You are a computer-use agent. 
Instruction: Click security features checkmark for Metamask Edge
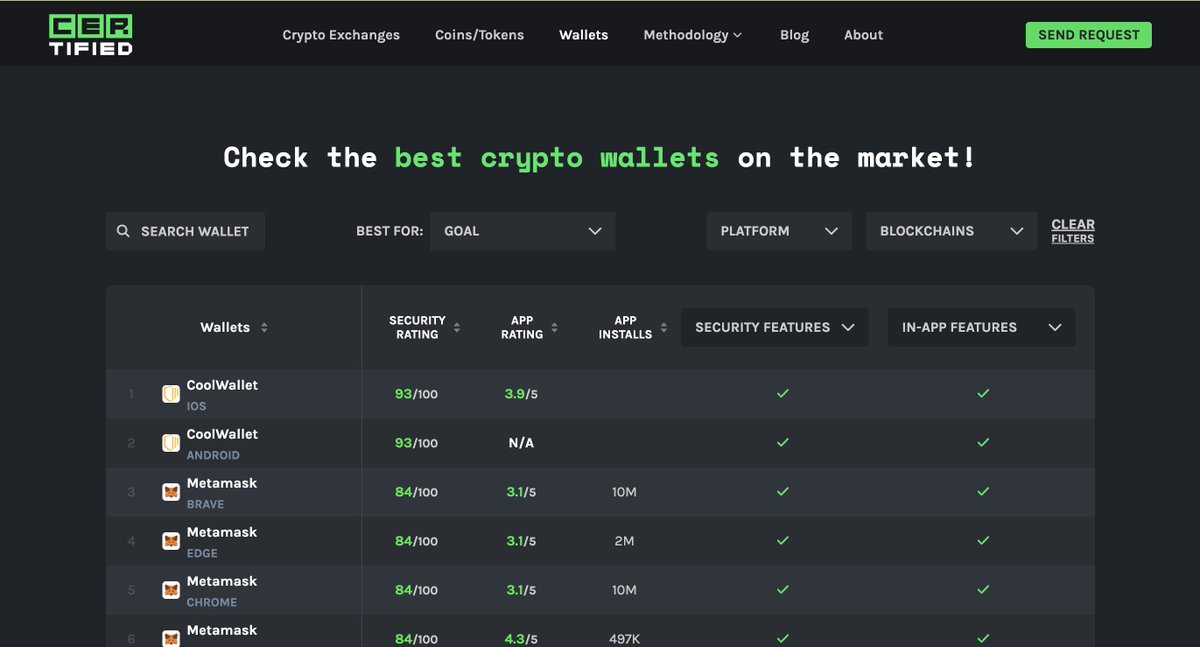(x=783, y=541)
